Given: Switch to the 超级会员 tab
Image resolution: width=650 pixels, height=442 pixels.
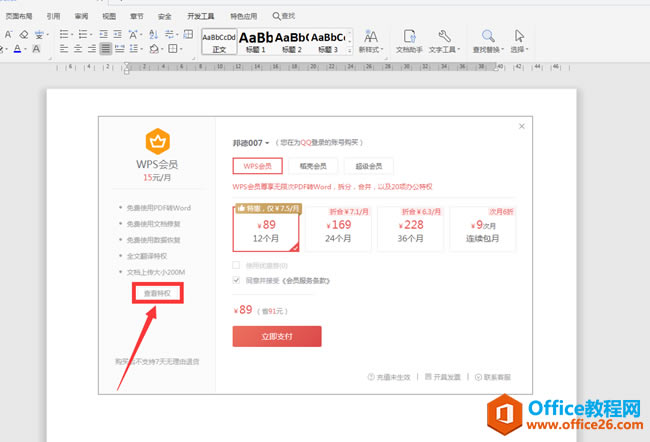Looking at the screenshot, I should (369, 166).
